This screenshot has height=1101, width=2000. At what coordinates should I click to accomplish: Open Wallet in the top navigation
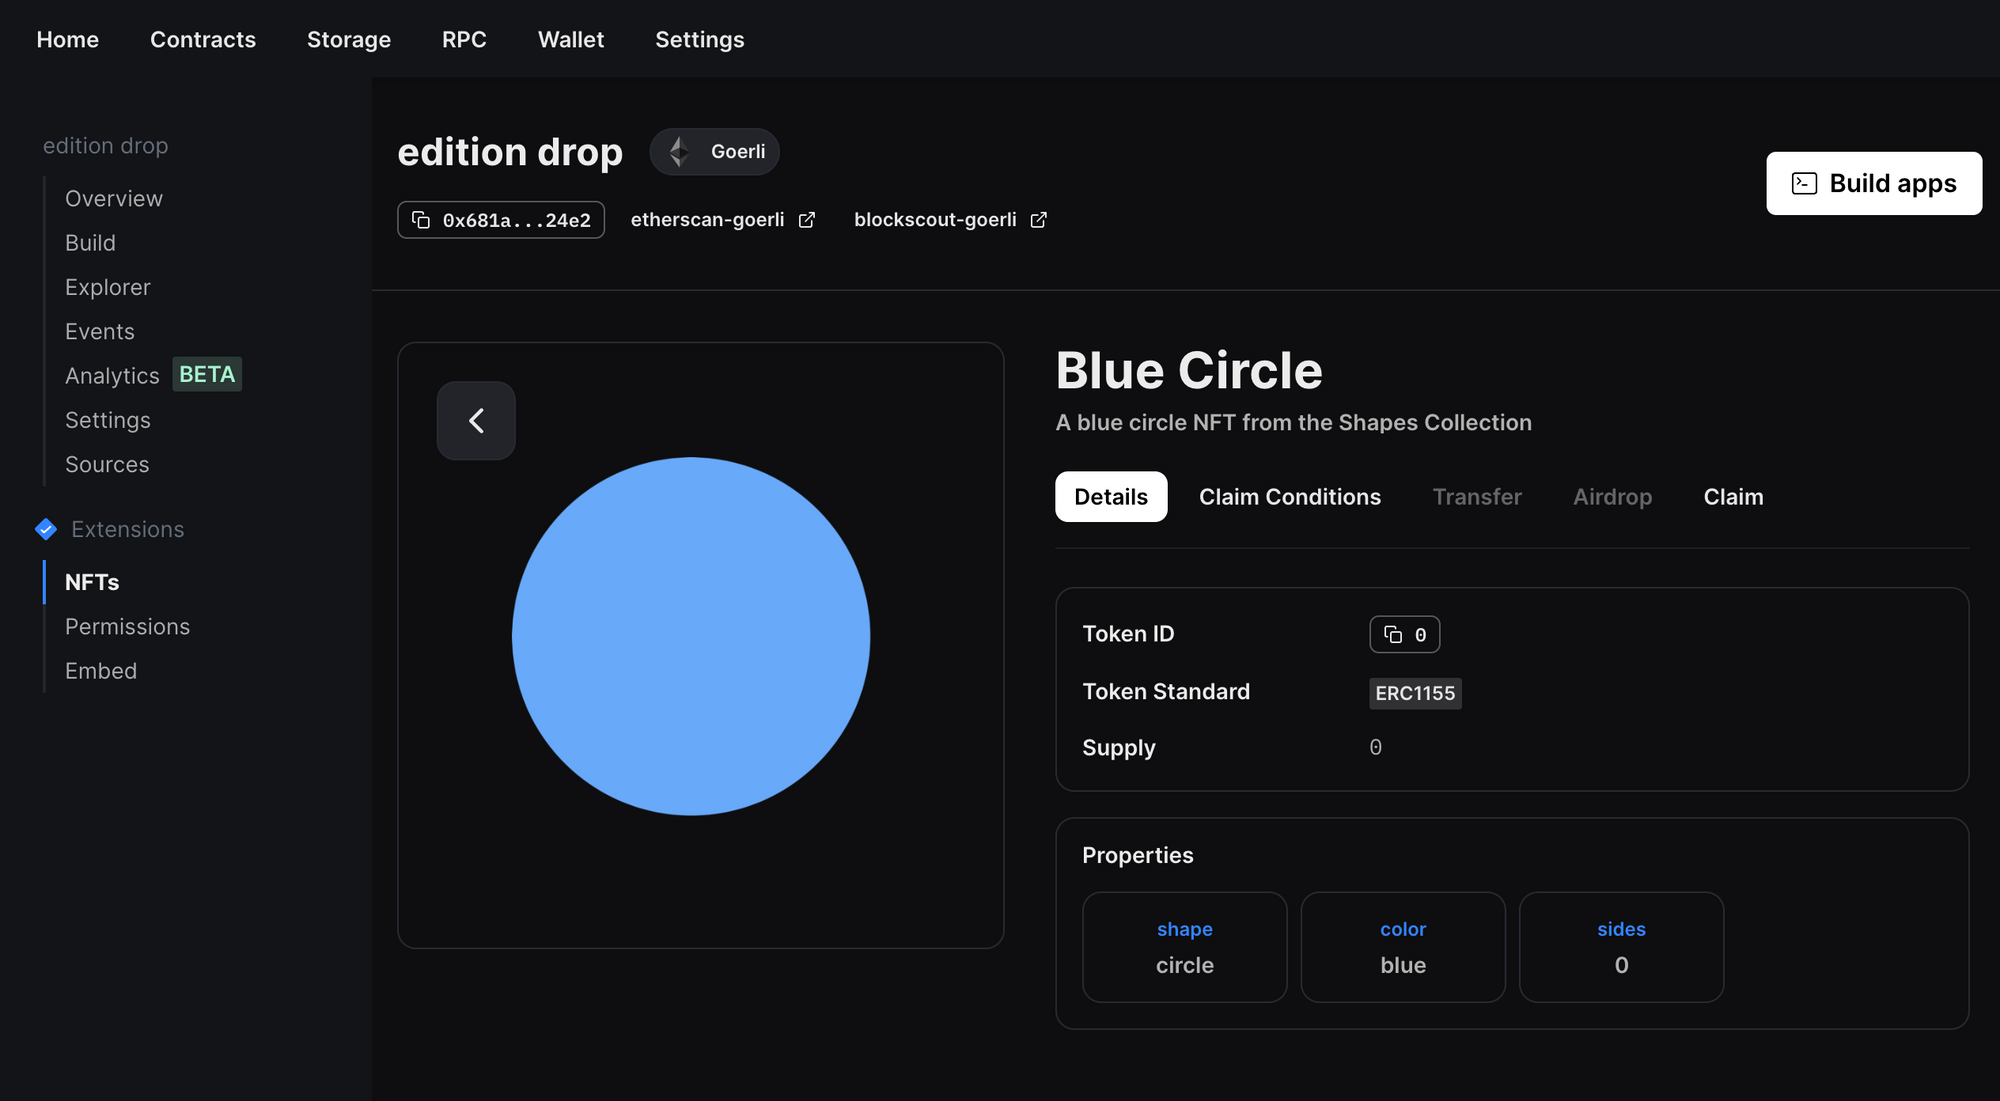click(x=570, y=40)
